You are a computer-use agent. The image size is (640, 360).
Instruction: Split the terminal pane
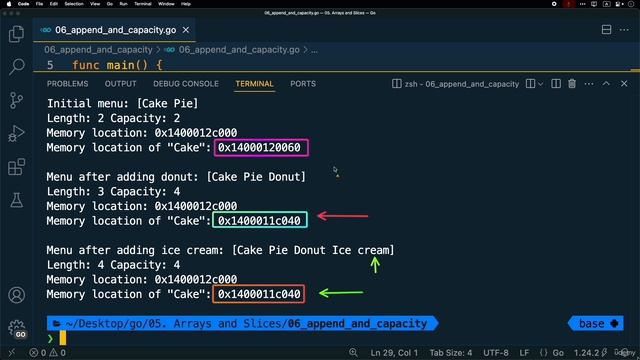[x=530, y=84]
